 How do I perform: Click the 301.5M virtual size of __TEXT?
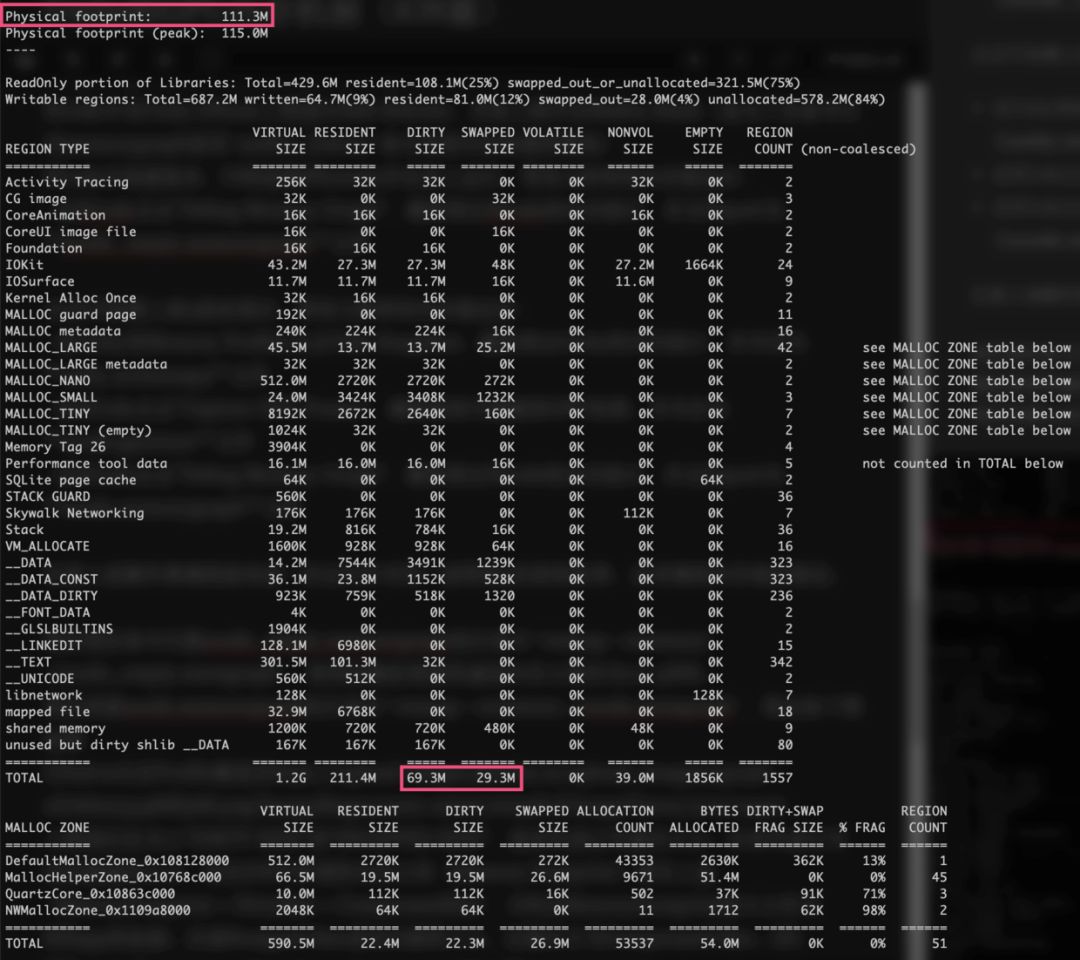pyautogui.click(x=283, y=661)
